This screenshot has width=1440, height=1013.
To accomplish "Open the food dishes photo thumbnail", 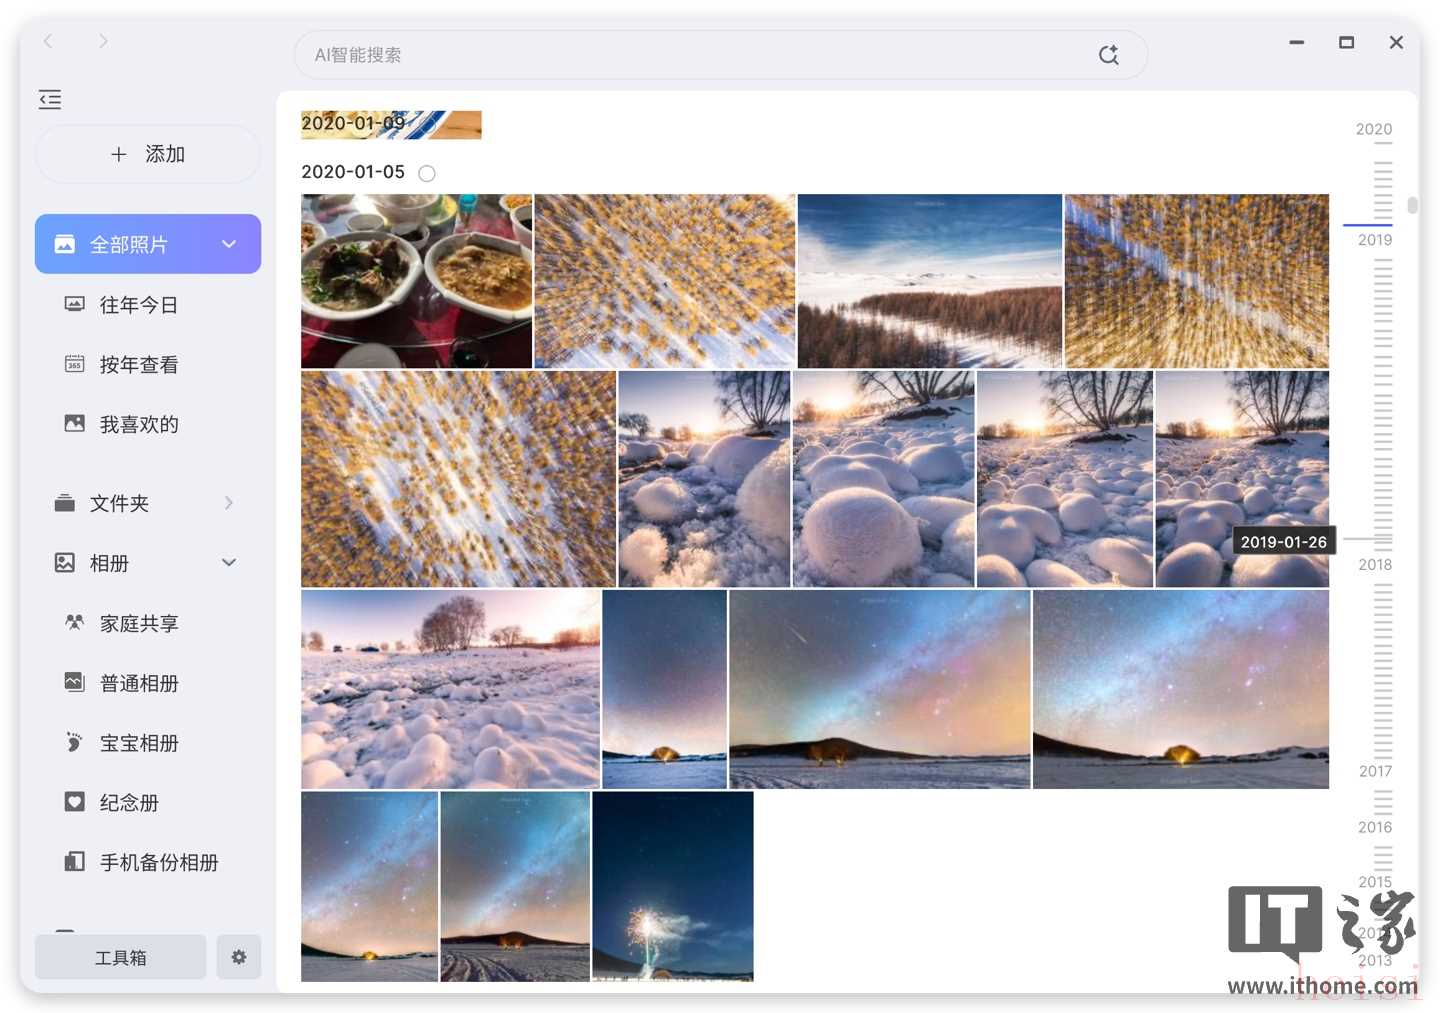I will coord(416,281).
